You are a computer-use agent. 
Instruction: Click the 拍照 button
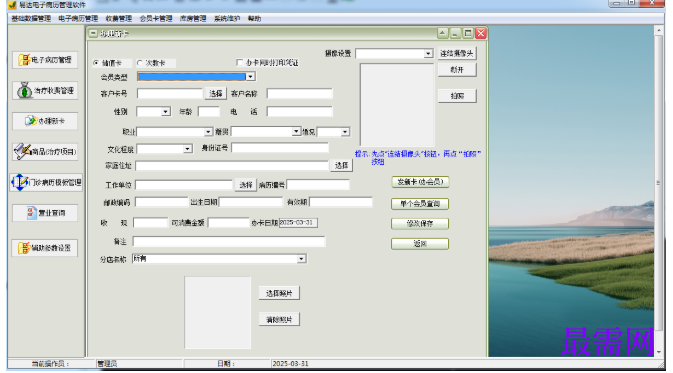[x=457, y=96]
